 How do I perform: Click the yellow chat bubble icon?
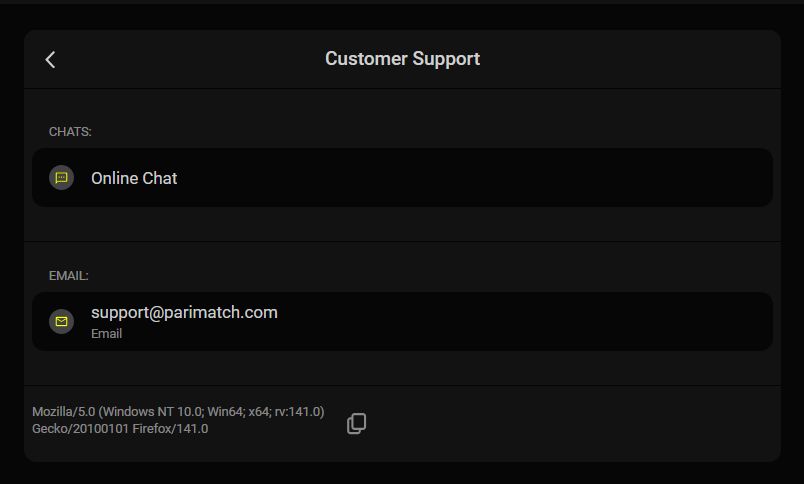pyautogui.click(x=62, y=178)
